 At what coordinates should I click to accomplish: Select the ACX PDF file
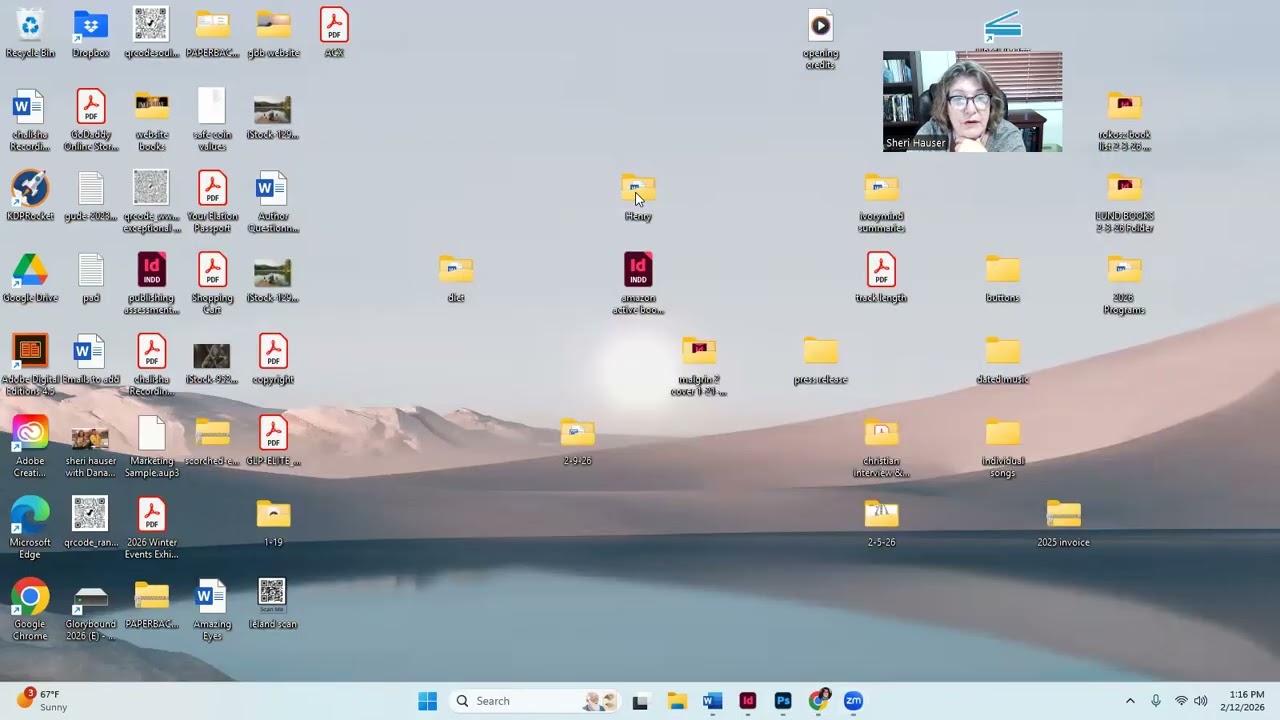[x=334, y=33]
